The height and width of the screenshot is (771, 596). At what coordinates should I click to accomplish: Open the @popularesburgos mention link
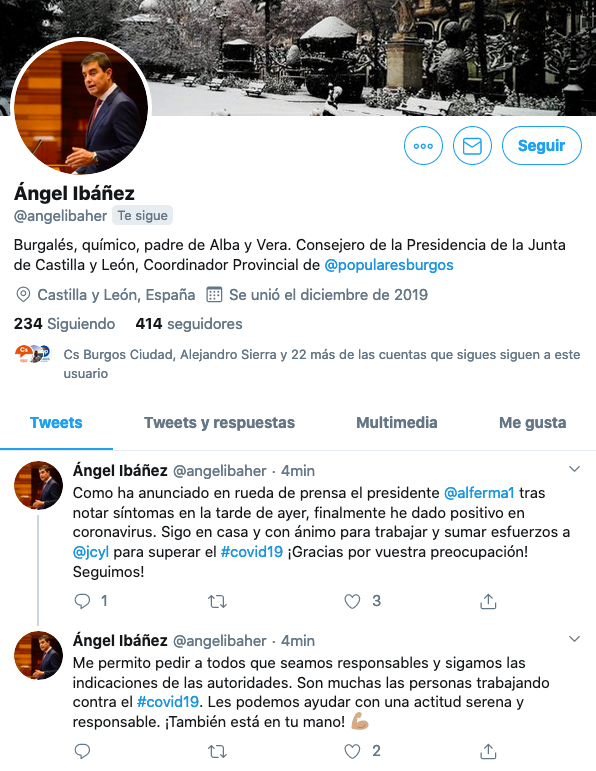click(x=389, y=265)
